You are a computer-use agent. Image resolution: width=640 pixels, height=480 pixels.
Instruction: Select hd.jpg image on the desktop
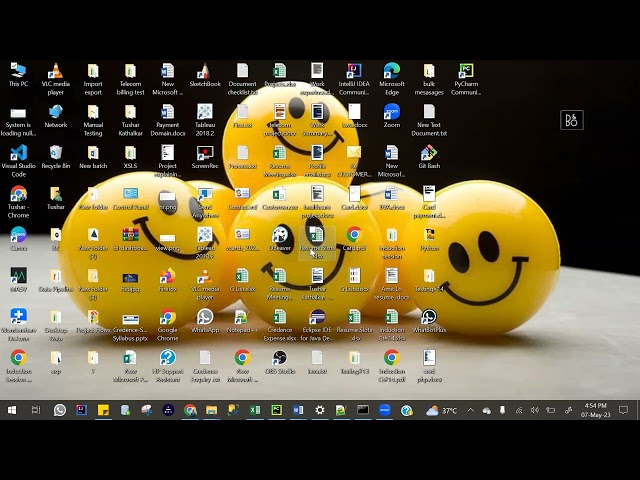click(x=131, y=280)
